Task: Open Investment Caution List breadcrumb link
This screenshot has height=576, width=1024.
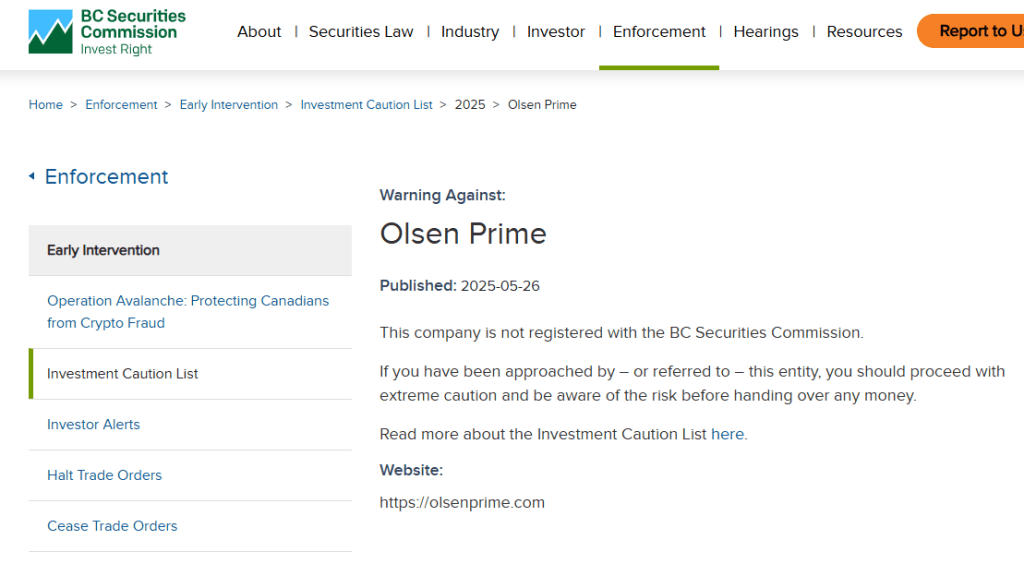Action: click(x=366, y=104)
